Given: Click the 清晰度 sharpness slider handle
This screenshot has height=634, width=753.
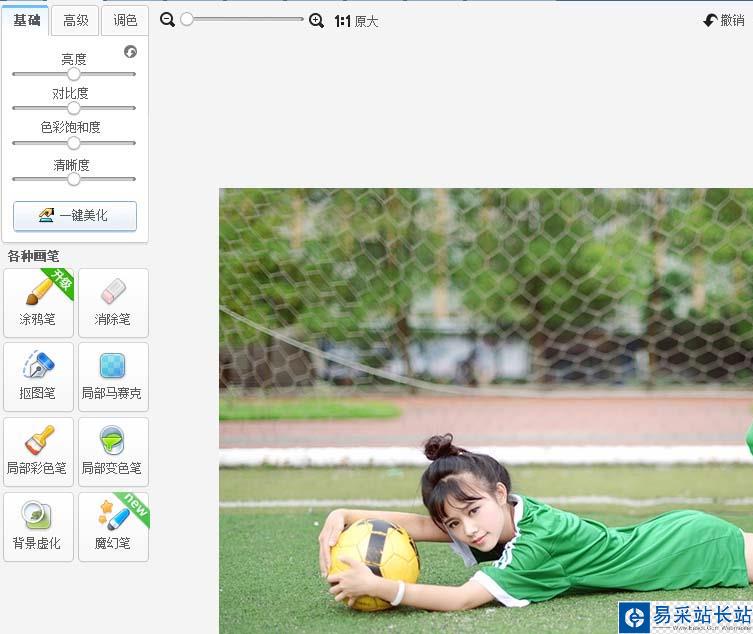Looking at the screenshot, I should (73, 179).
